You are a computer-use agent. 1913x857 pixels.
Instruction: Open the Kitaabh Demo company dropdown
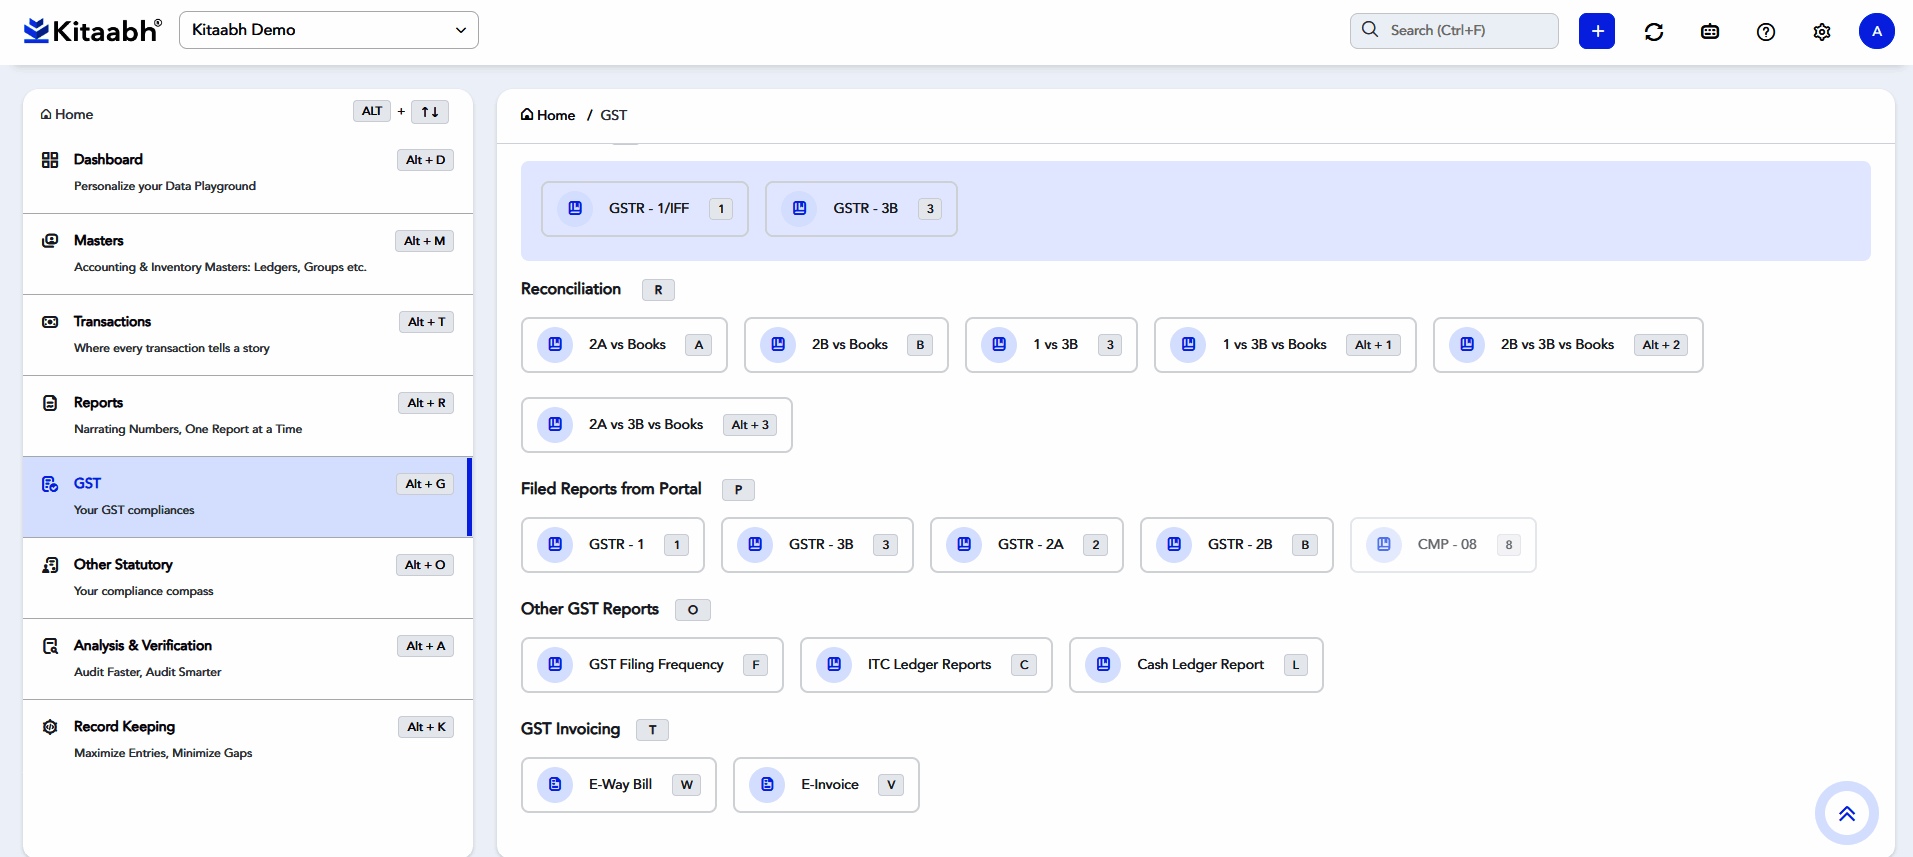point(328,30)
